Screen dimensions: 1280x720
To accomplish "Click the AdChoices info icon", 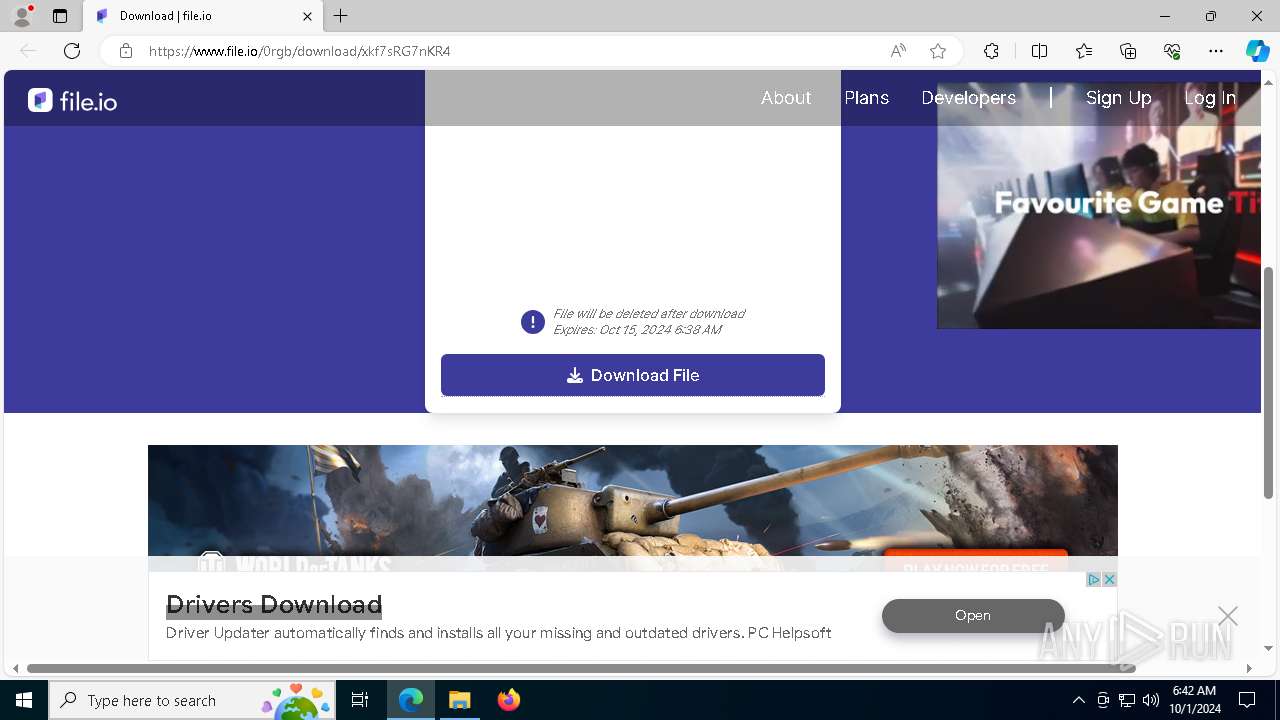I will (x=1094, y=579).
